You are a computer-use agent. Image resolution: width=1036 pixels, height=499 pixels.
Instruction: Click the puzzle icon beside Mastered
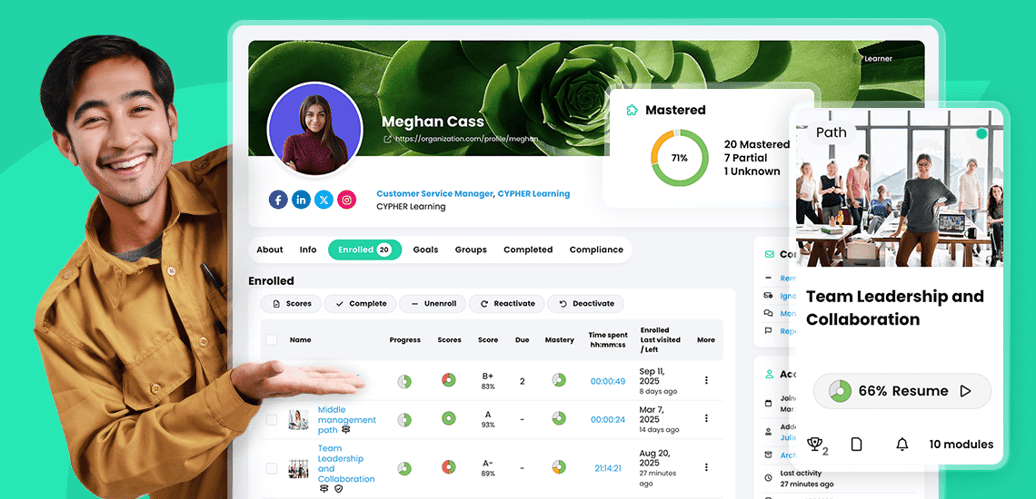632,110
